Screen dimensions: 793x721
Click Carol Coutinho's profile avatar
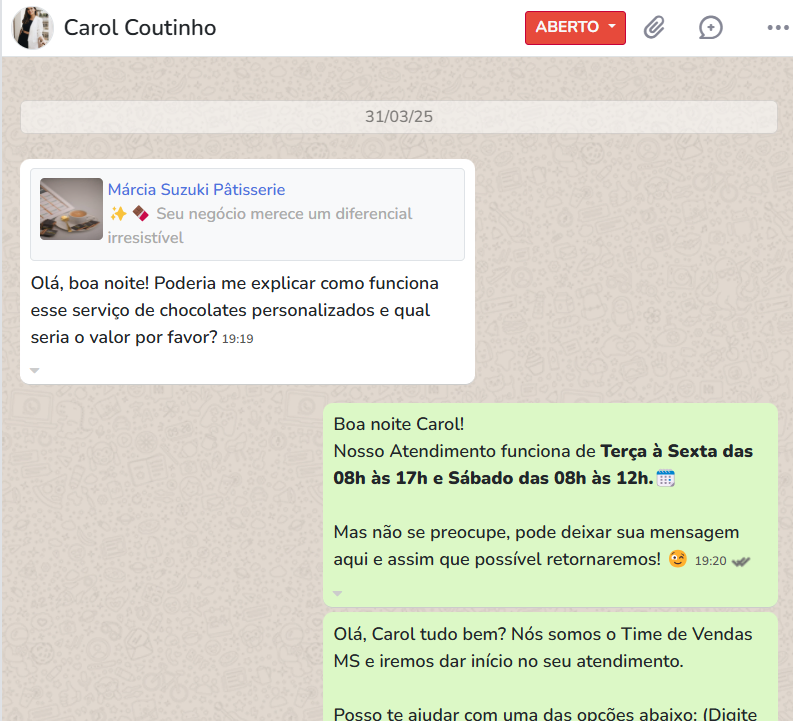[x=33, y=28]
